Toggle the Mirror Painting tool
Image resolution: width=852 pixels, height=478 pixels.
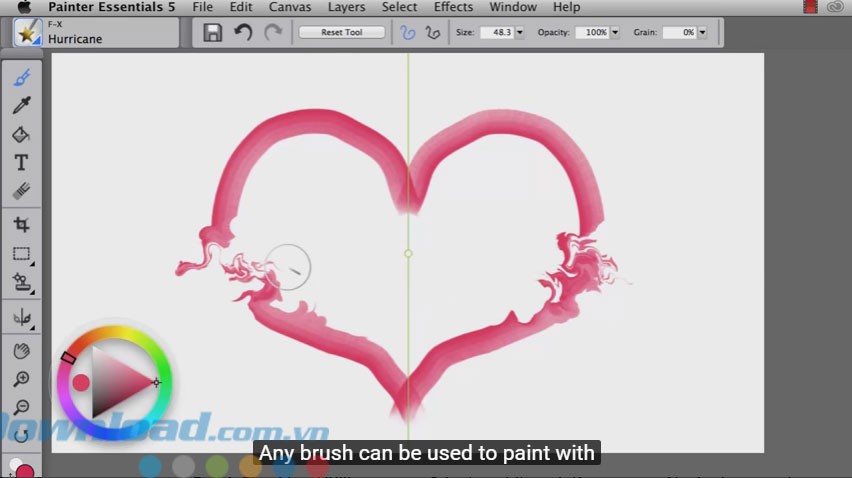tap(21, 318)
